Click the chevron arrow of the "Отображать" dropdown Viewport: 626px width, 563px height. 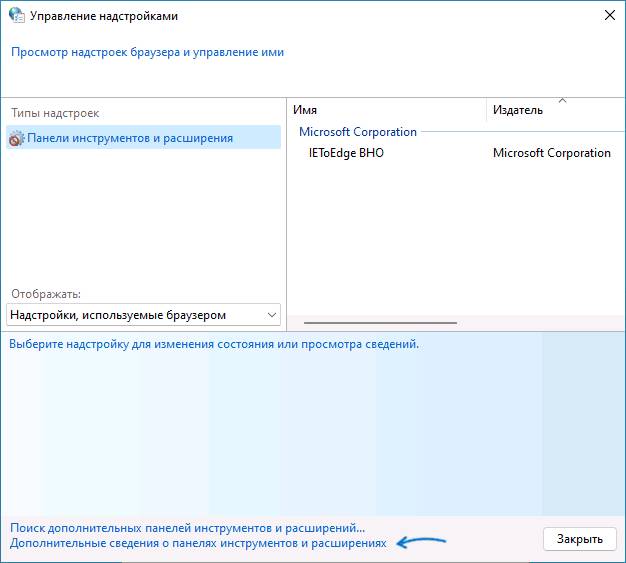click(x=271, y=315)
